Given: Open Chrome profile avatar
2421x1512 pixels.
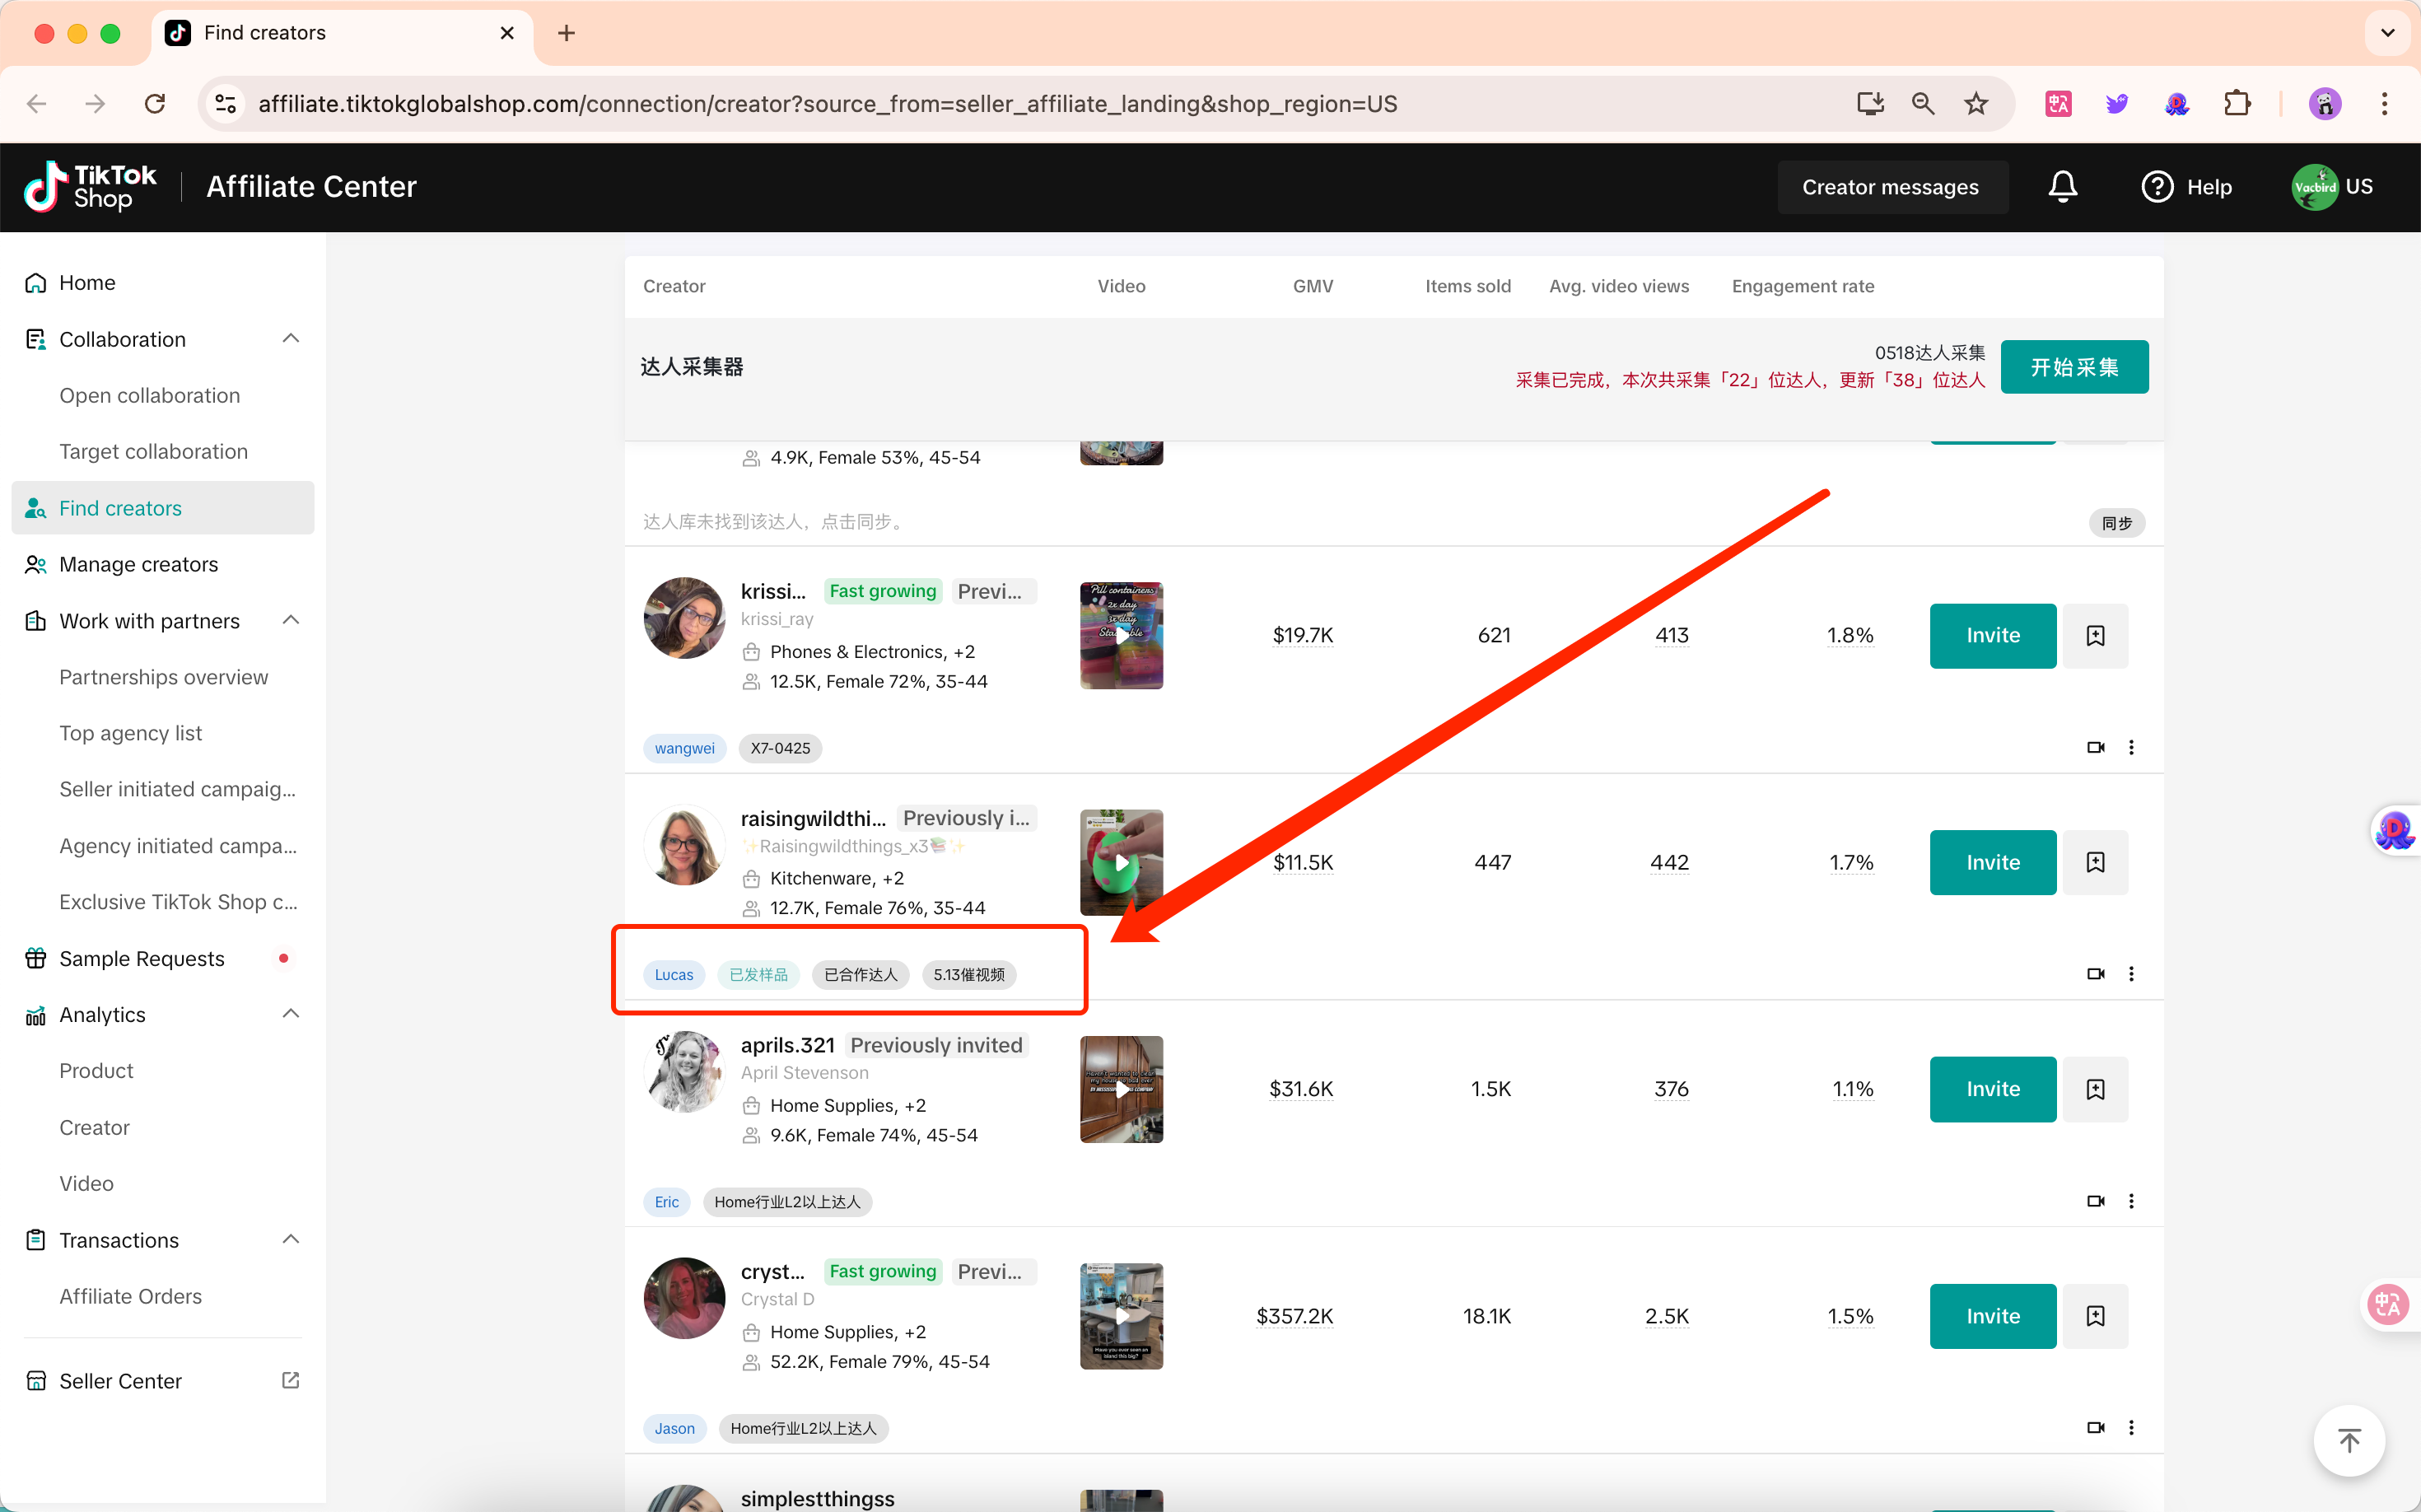Looking at the screenshot, I should (2324, 104).
